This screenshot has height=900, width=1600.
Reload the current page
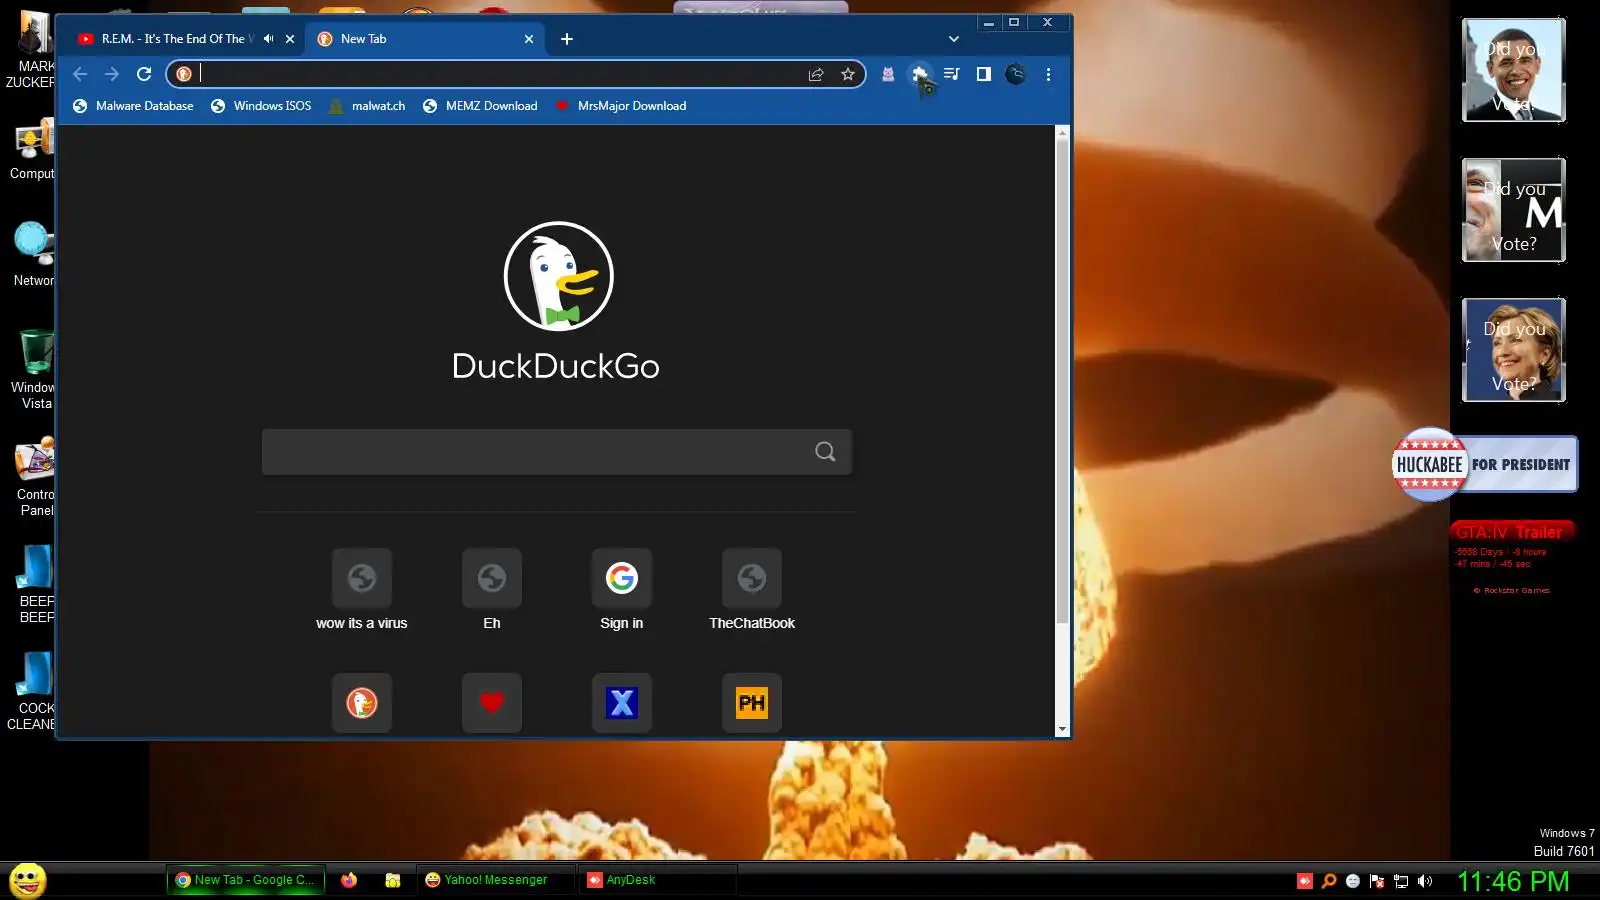pyautogui.click(x=144, y=74)
